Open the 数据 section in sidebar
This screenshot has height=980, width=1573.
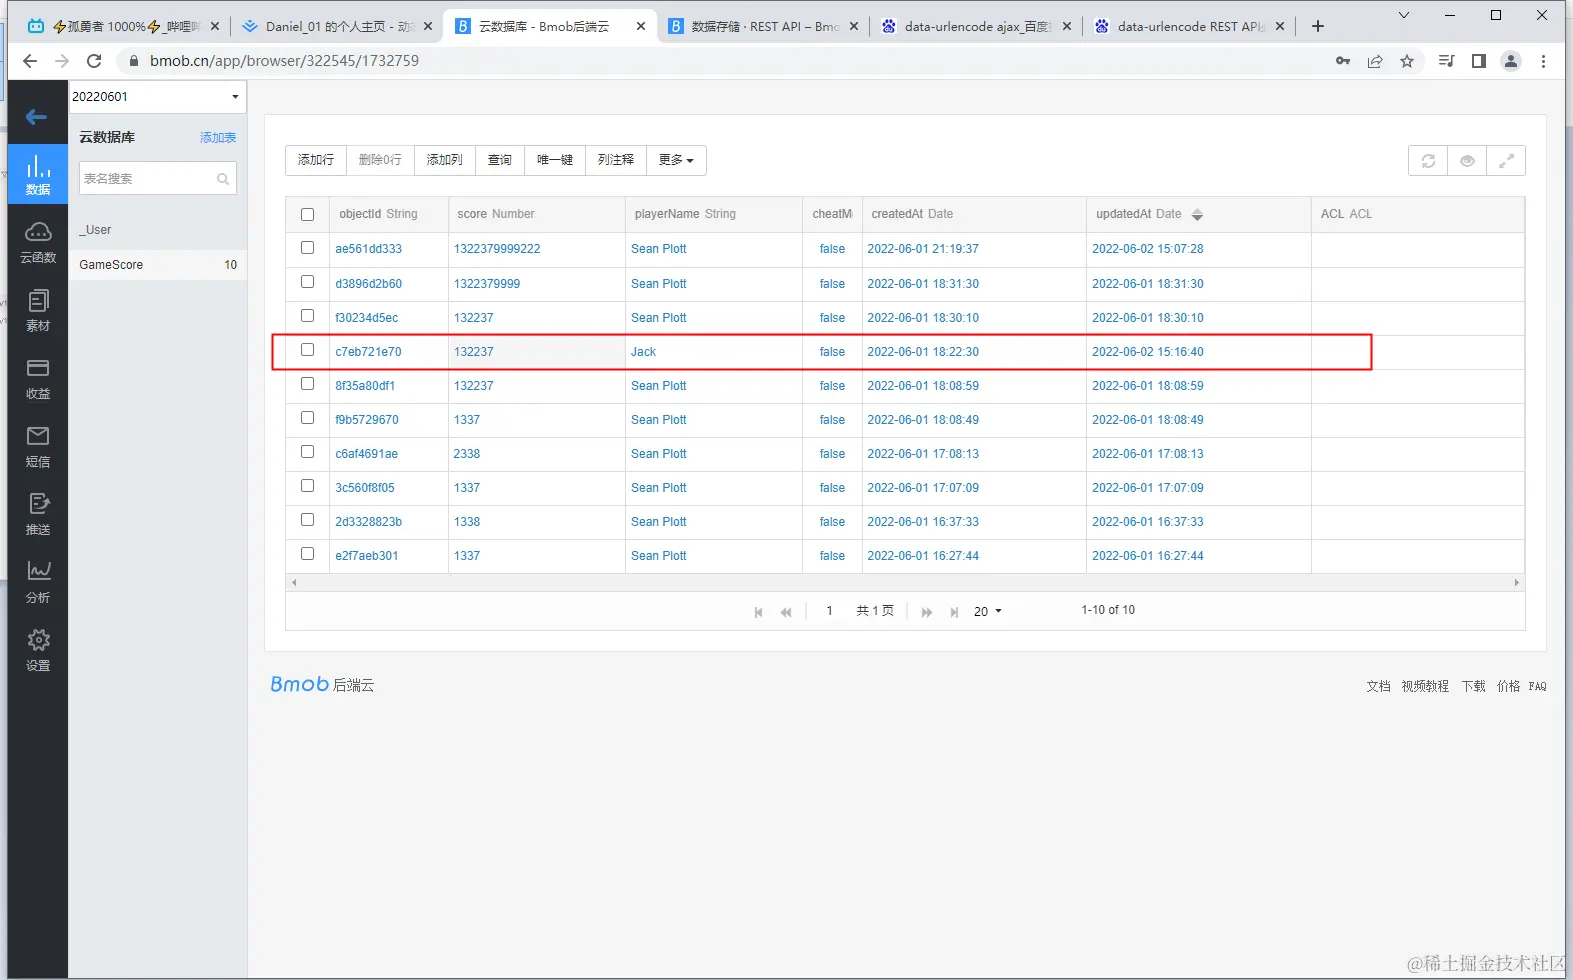(38, 174)
